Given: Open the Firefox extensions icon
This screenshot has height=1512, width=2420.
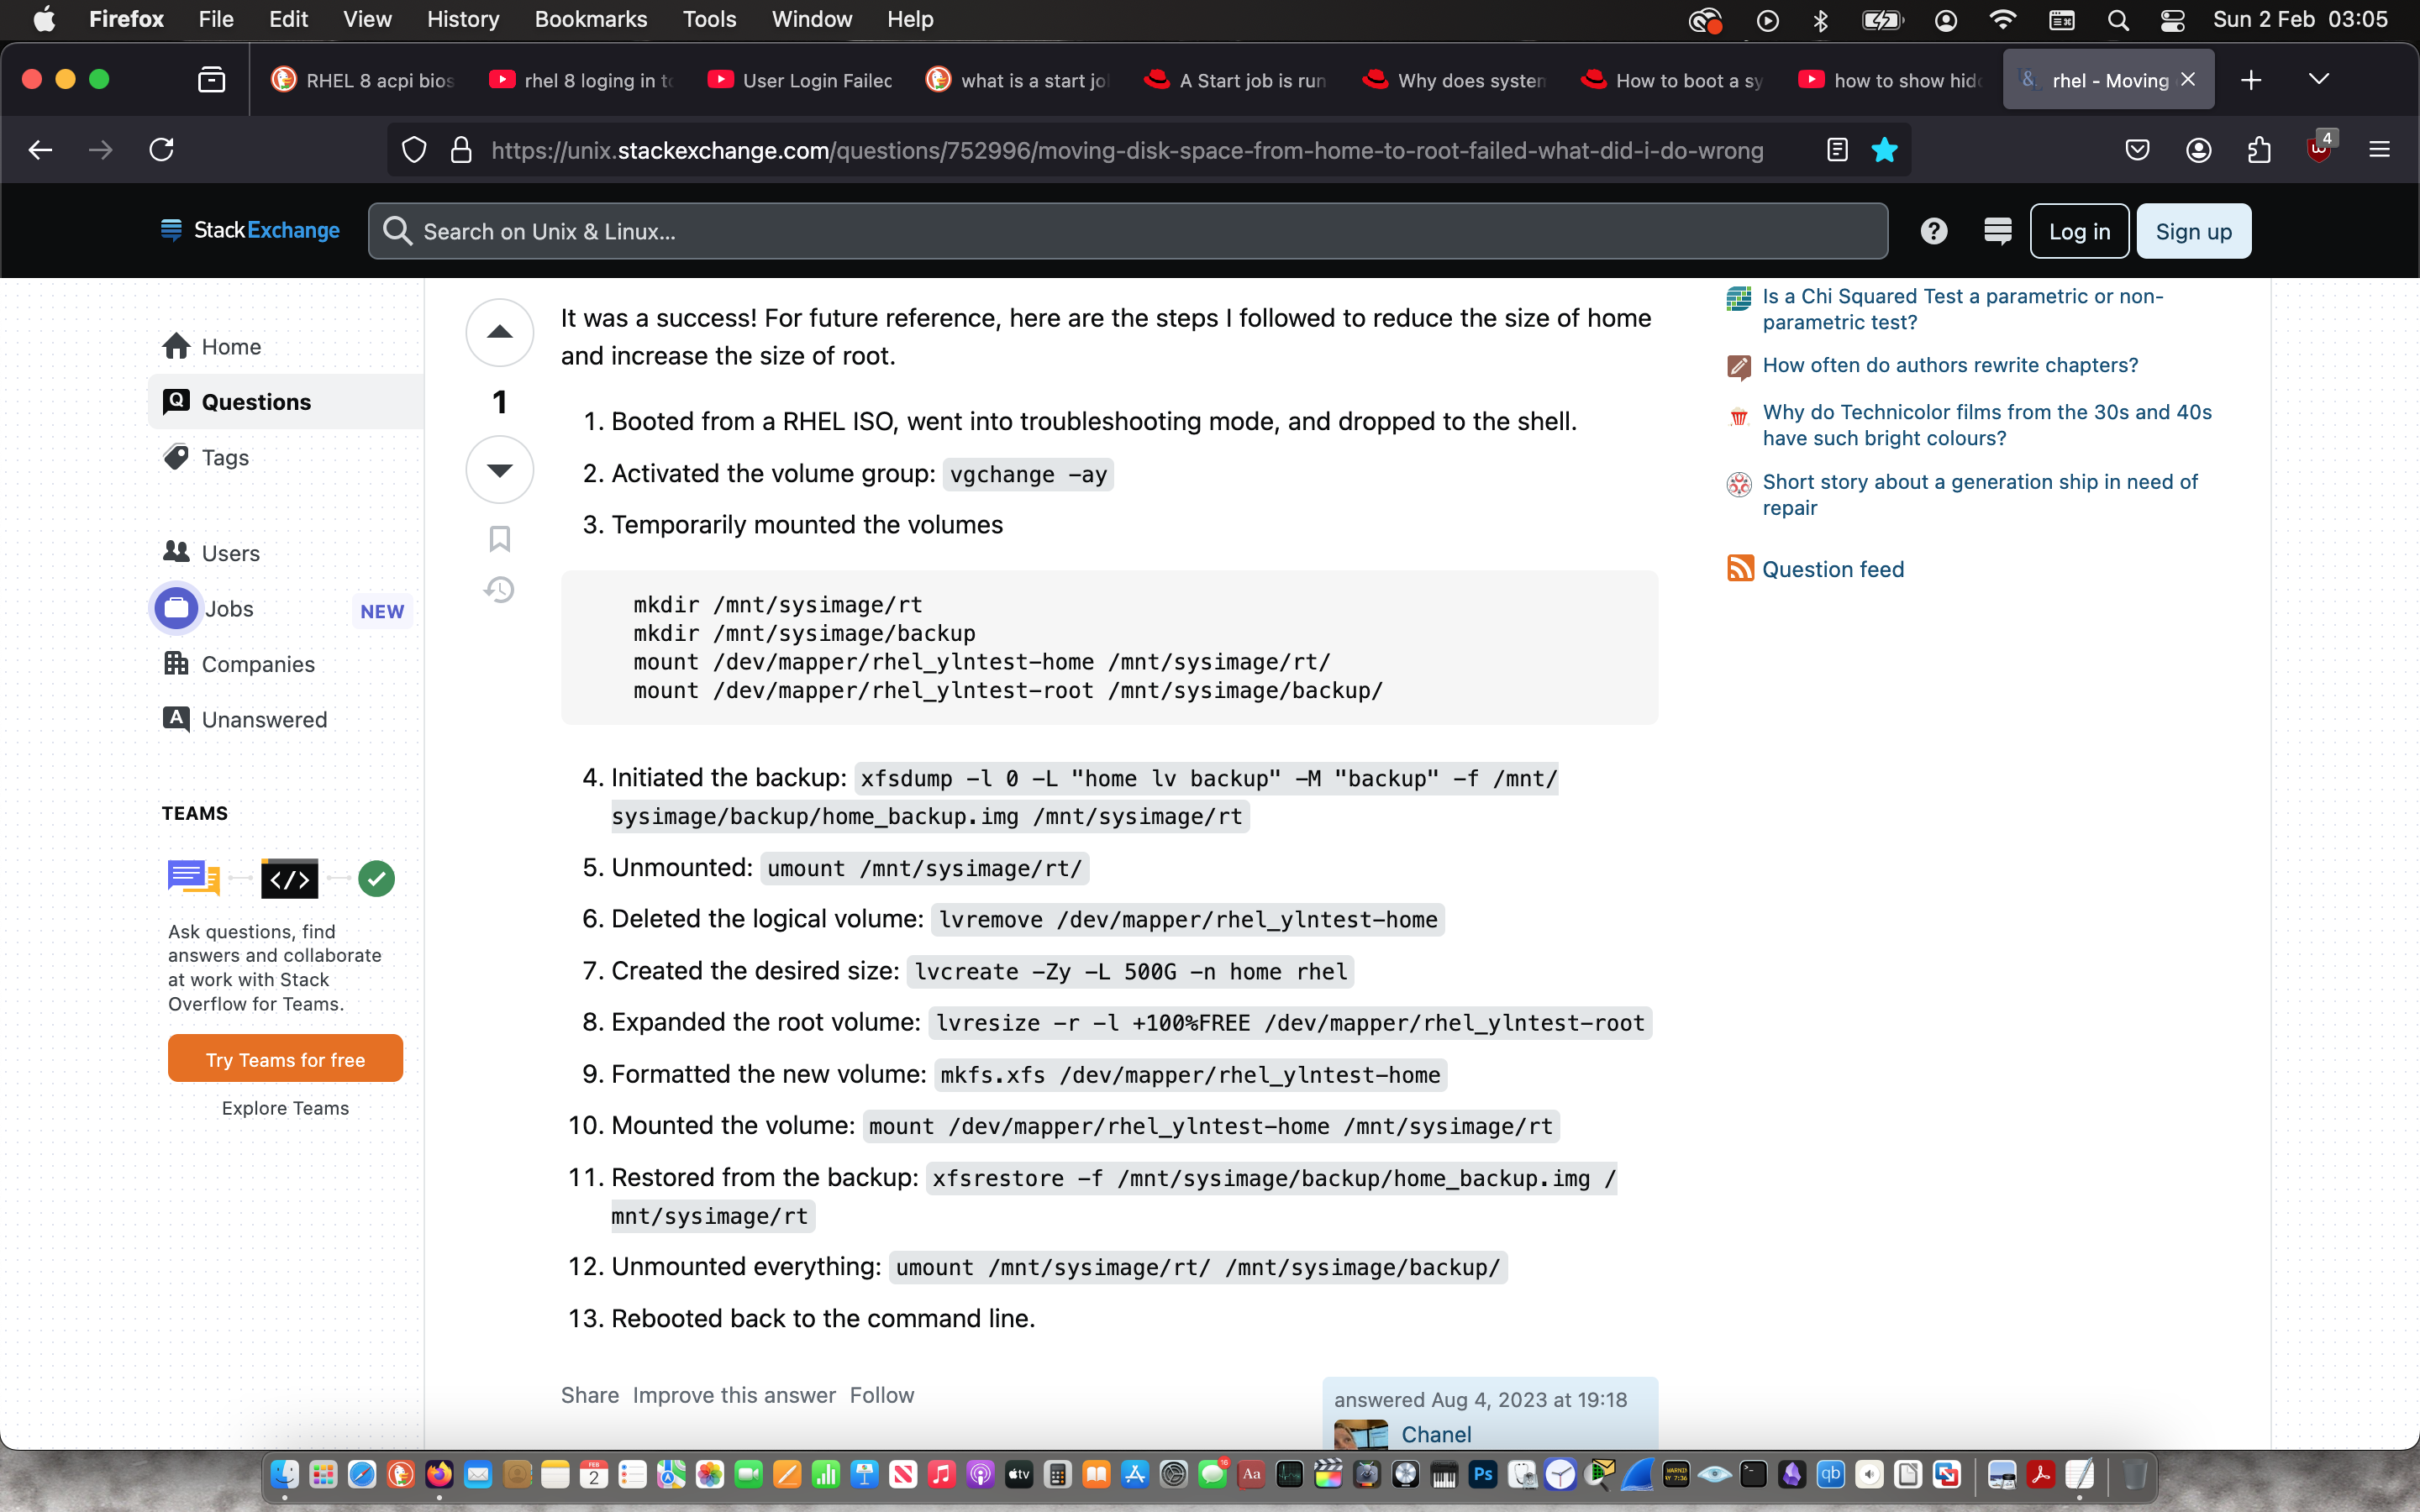Looking at the screenshot, I should (2259, 150).
